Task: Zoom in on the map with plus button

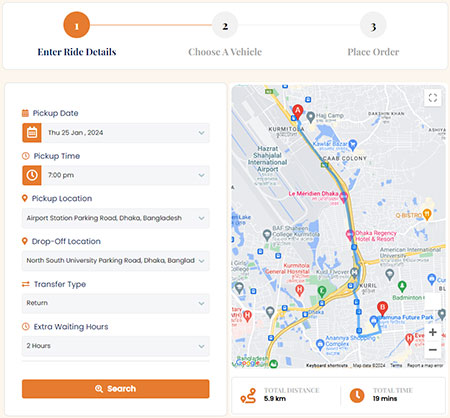Action: click(433, 332)
